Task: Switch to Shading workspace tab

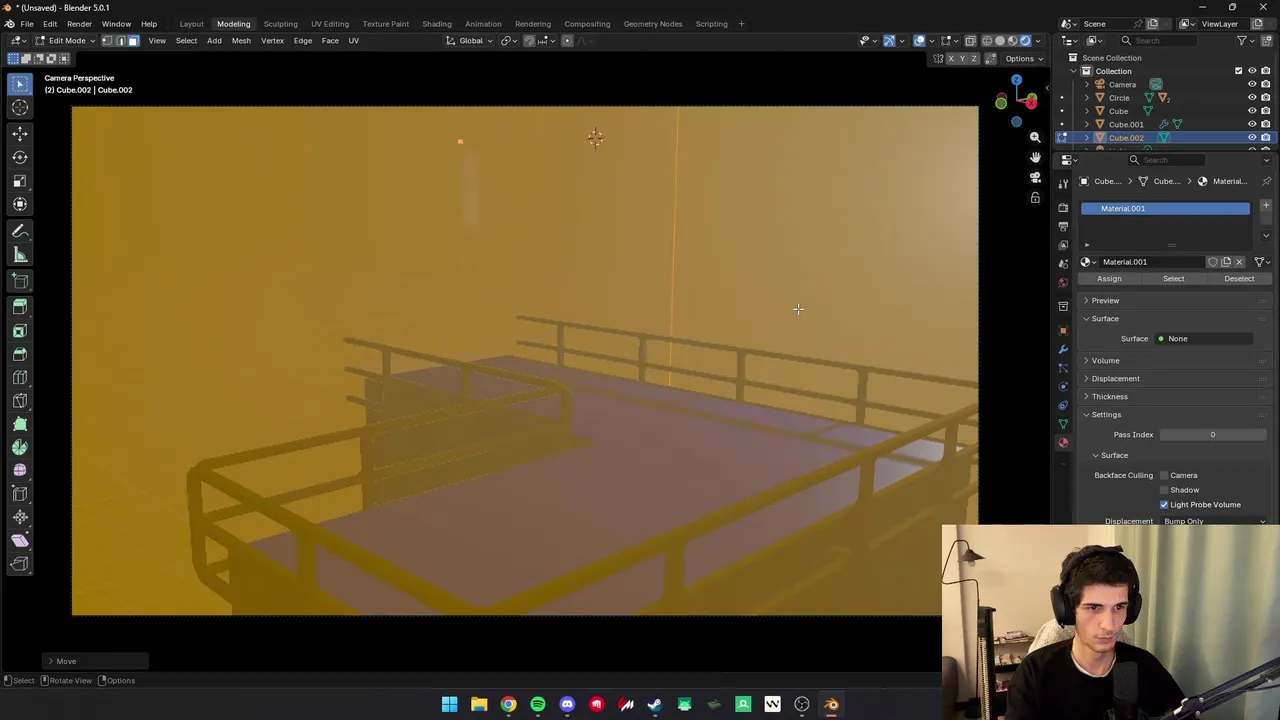Action: (436, 24)
